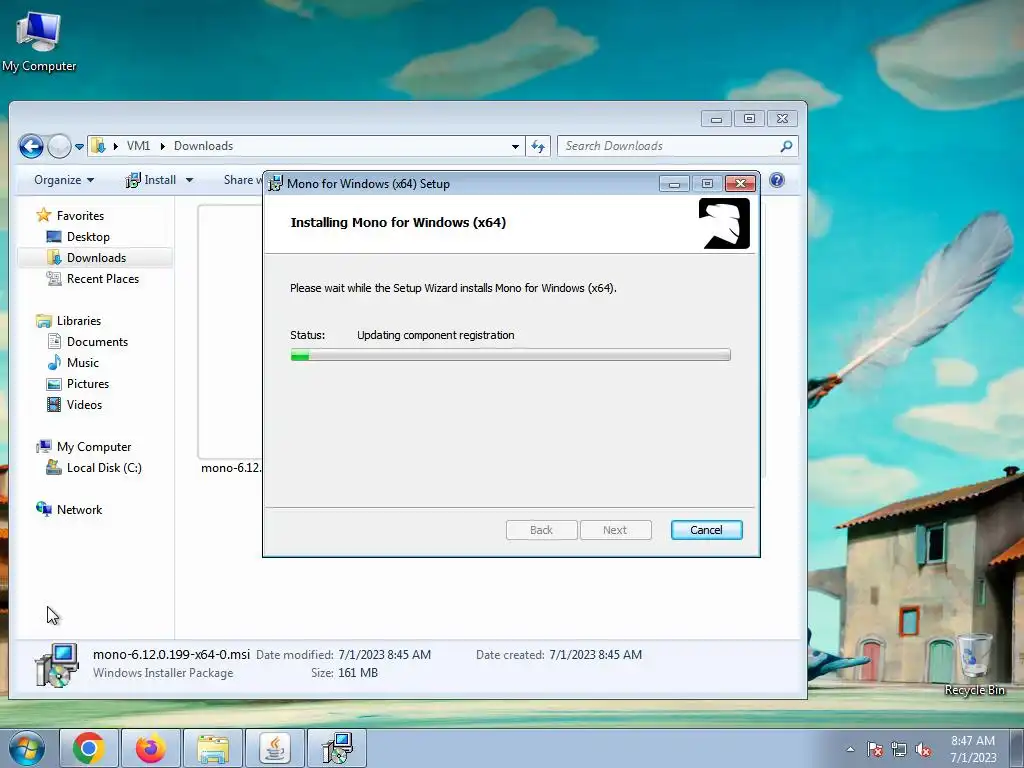The height and width of the screenshot is (768, 1024).
Task: Click the disabled Next button
Action: pyautogui.click(x=615, y=530)
